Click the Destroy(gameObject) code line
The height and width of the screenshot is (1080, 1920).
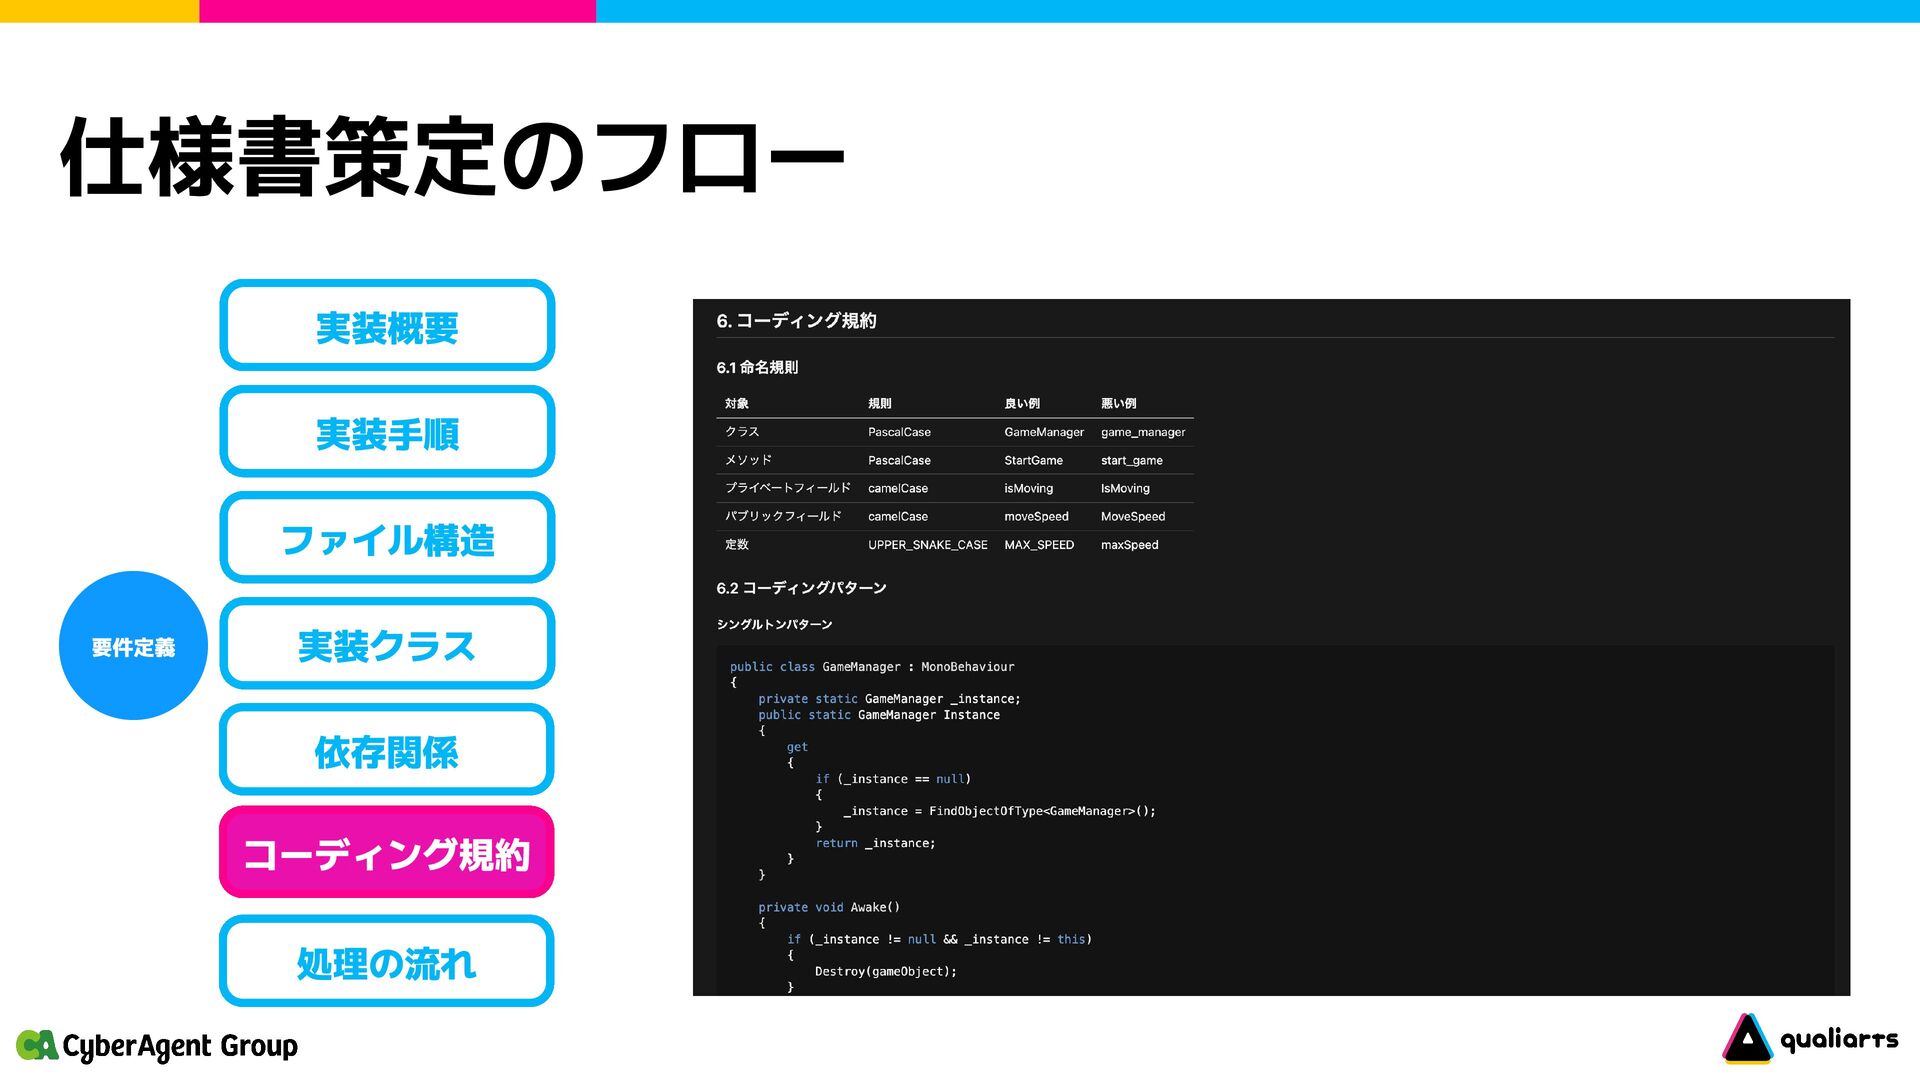coord(885,971)
